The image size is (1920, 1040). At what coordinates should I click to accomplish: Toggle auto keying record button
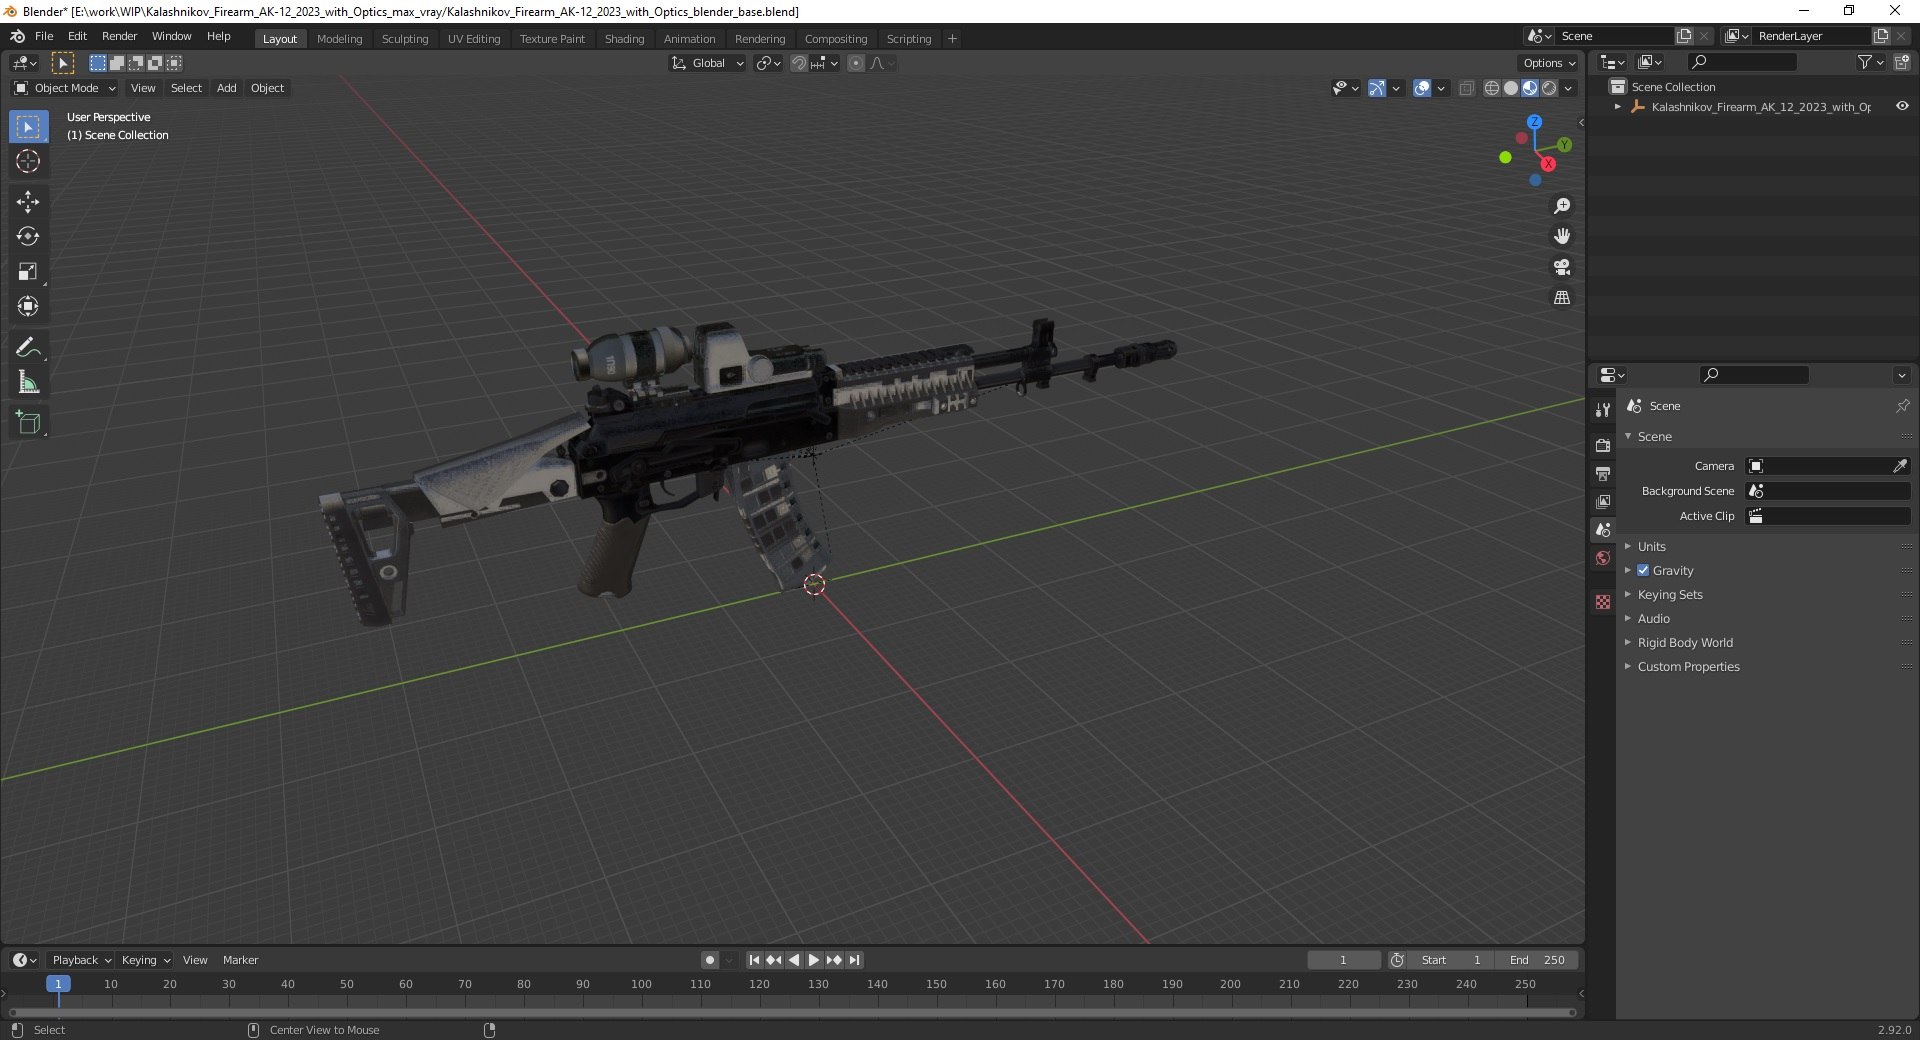click(x=710, y=960)
